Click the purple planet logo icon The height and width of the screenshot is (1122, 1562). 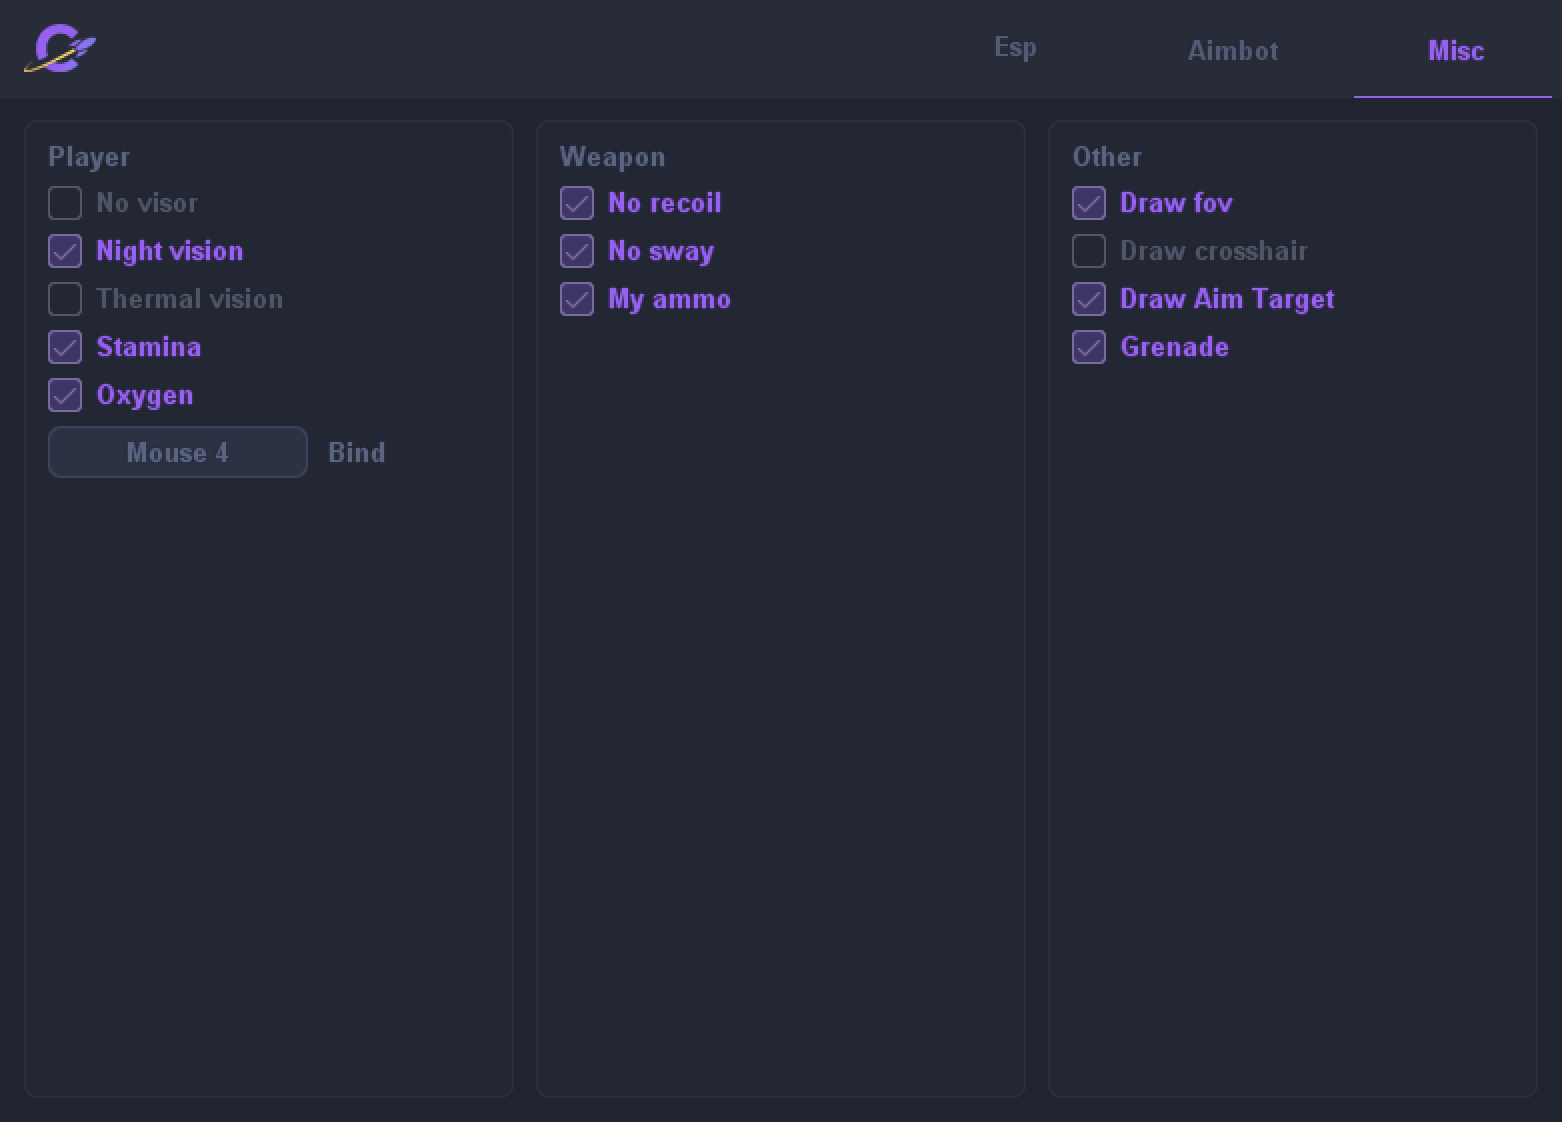tap(60, 49)
